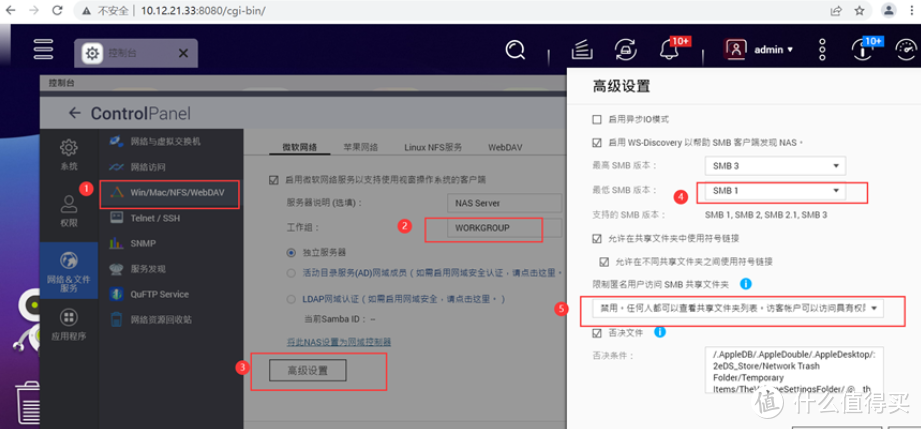Open the admin user menu

(760, 50)
